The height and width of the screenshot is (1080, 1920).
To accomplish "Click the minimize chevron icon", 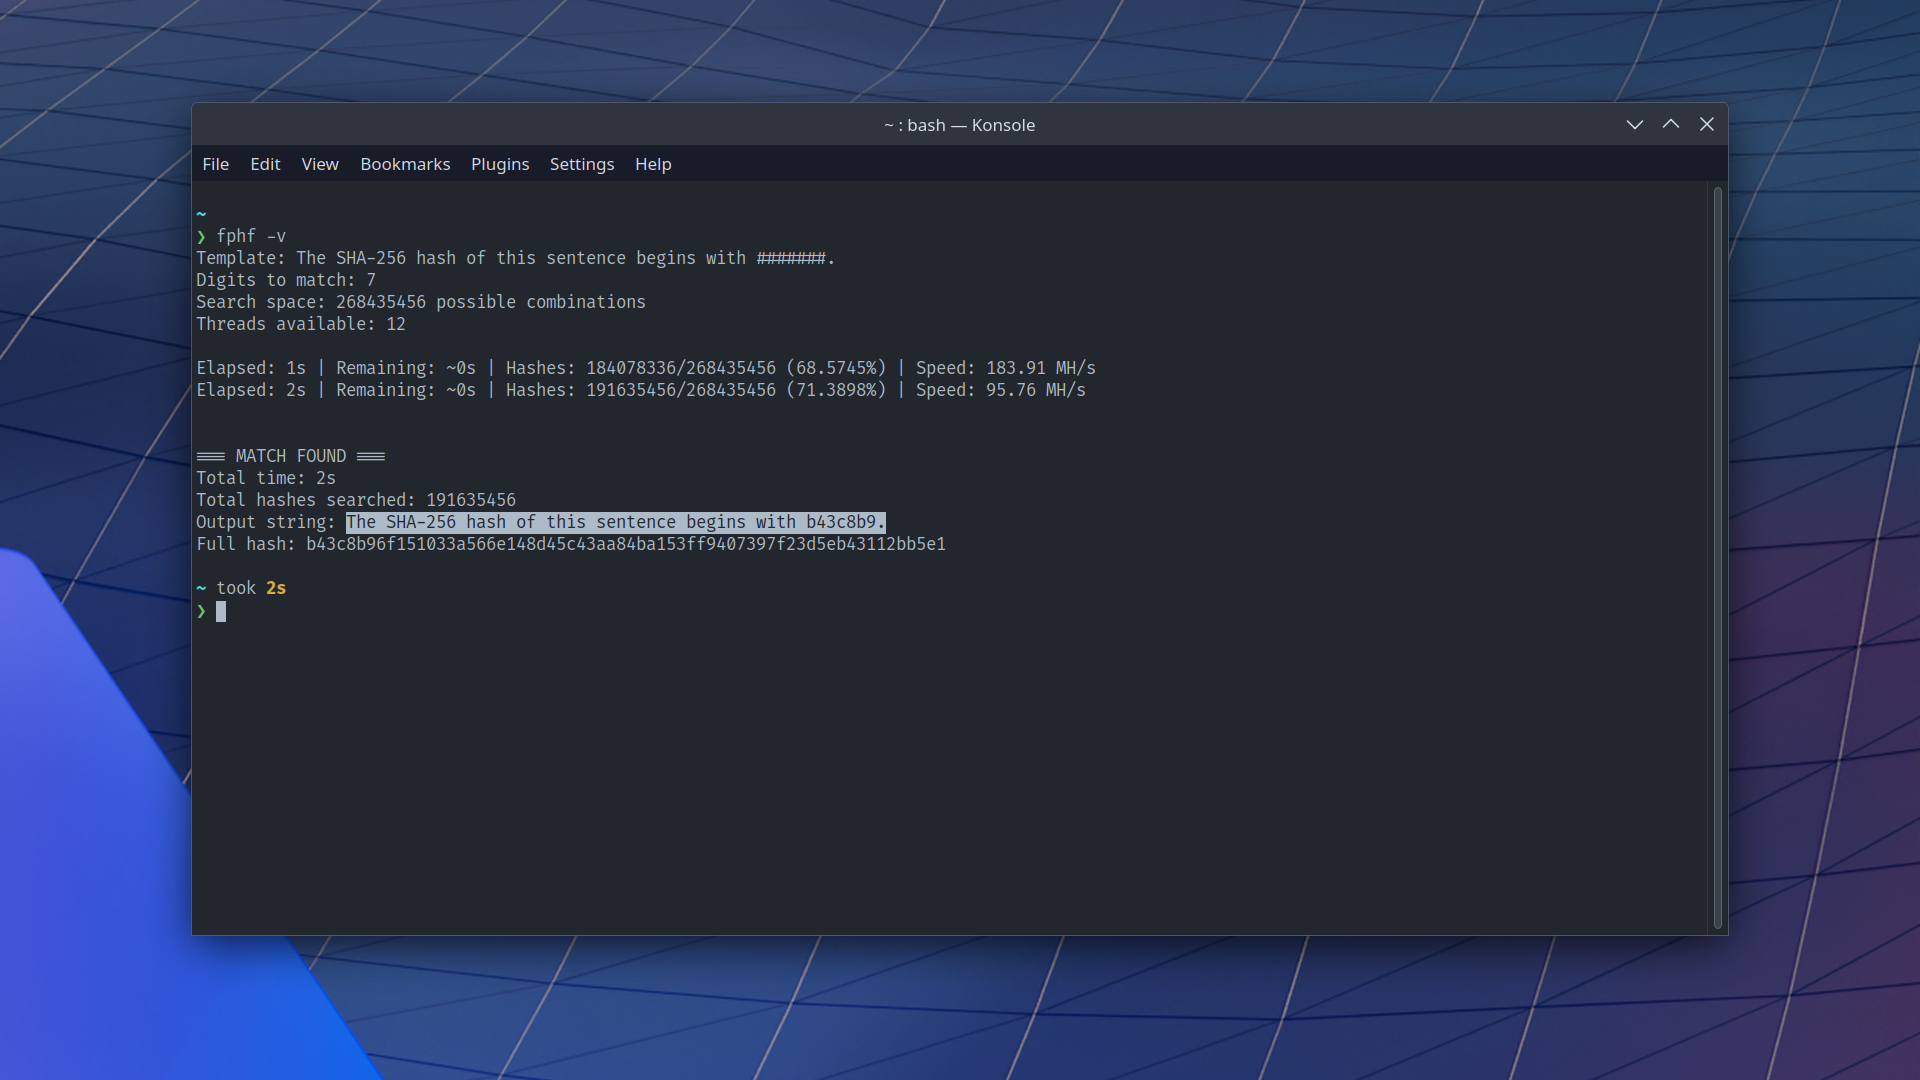I will pyautogui.click(x=1634, y=124).
